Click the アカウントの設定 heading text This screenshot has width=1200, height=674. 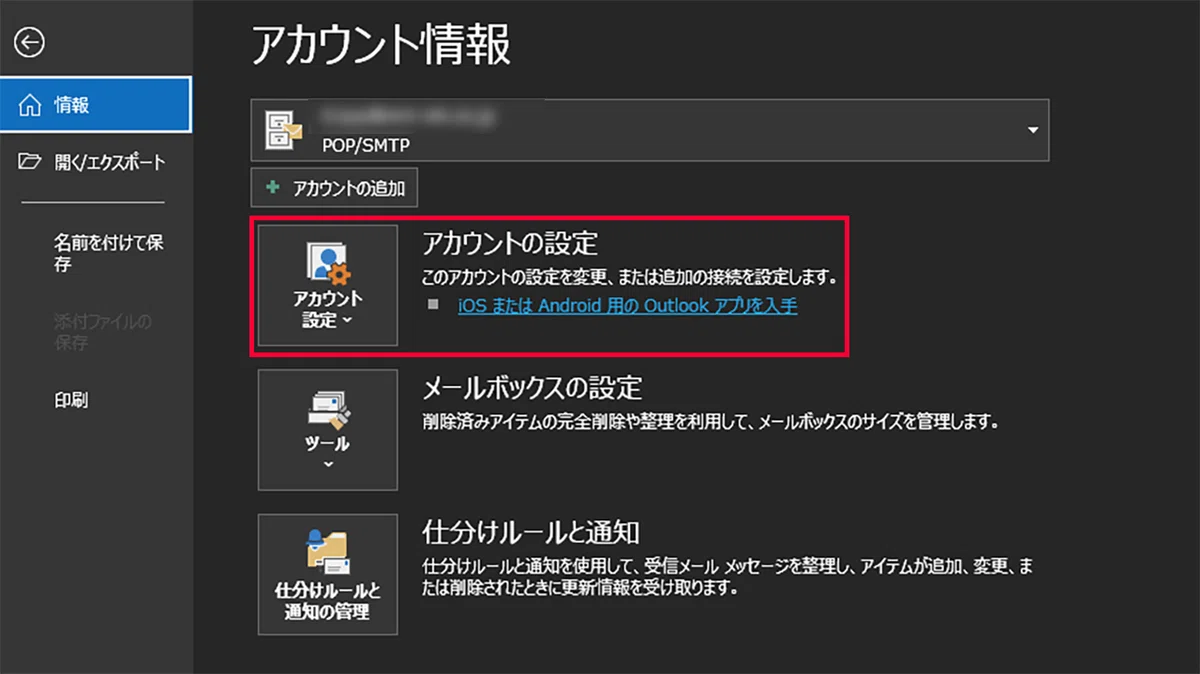[x=510, y=243]
